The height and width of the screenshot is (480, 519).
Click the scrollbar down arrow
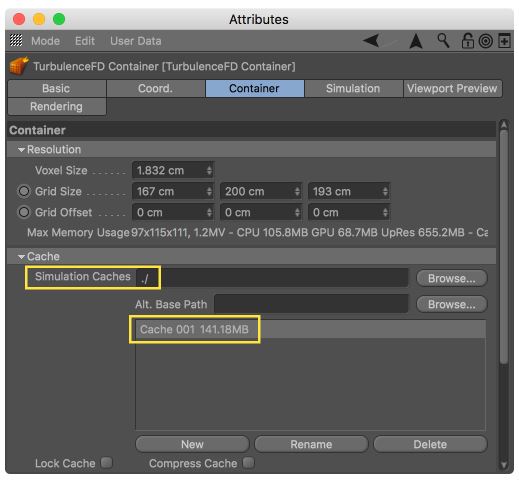pos(504,464)
